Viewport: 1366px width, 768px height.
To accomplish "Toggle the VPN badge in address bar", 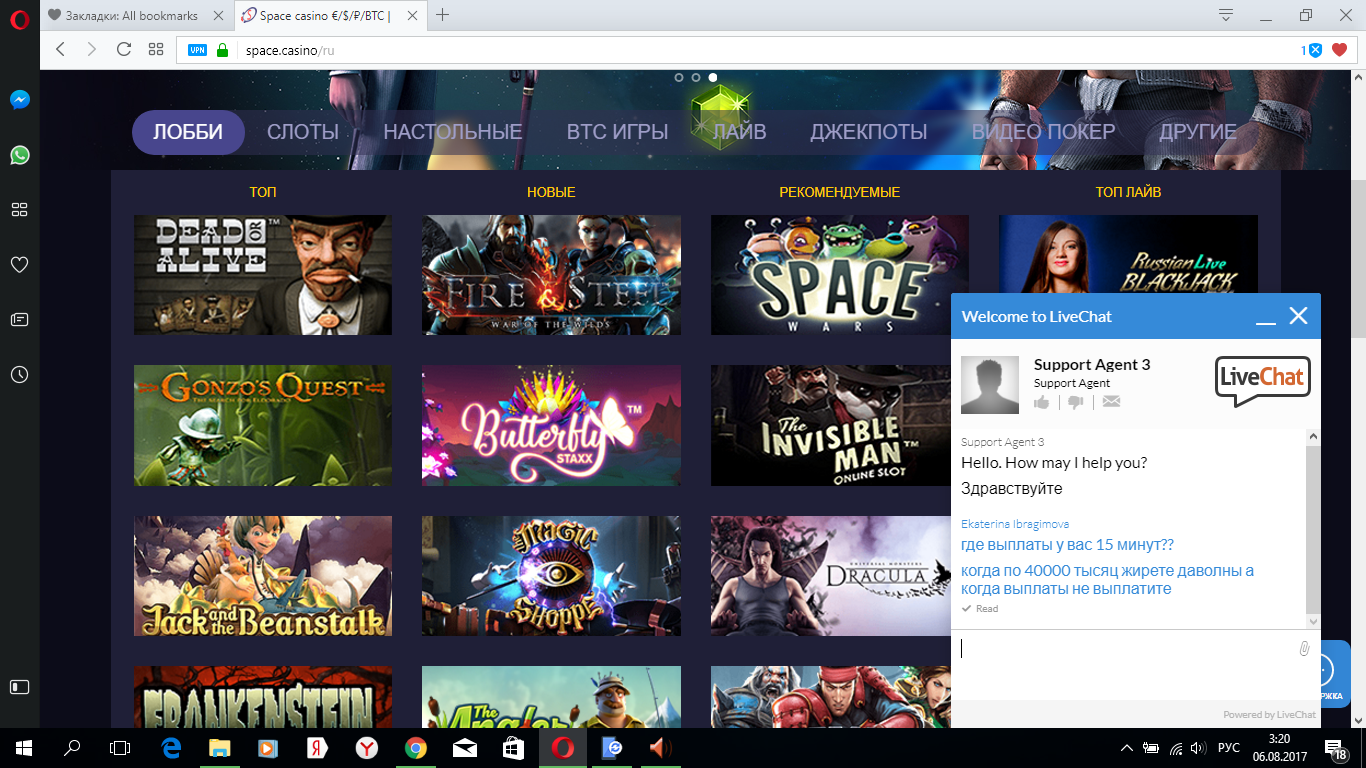I will [197, 49].
